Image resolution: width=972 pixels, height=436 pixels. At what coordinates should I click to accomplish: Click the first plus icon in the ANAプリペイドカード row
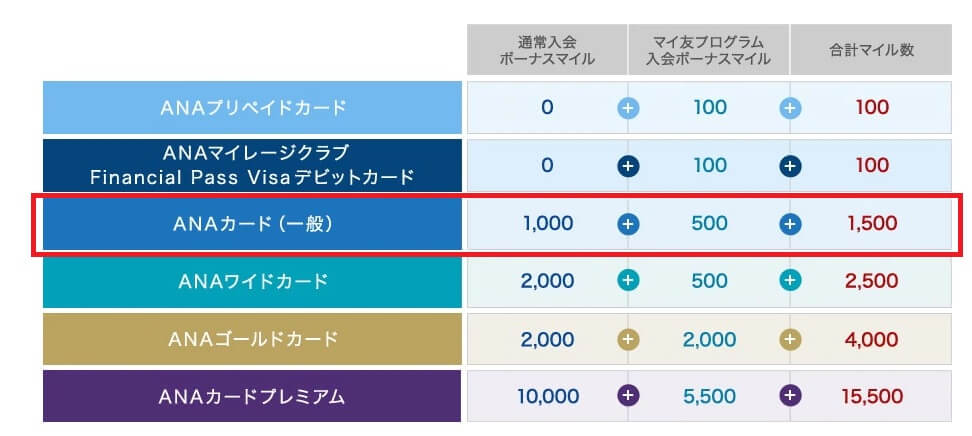tap(628, 108)
